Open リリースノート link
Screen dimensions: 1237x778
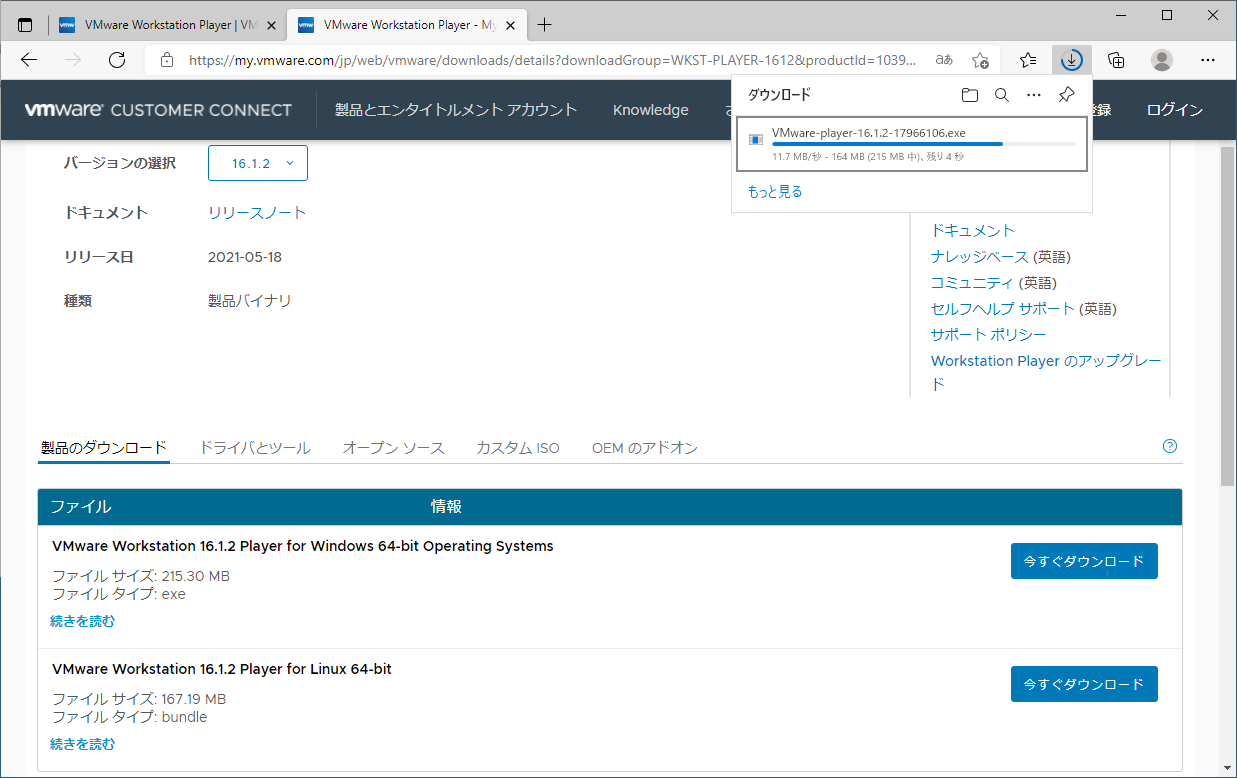(x=257, y=213)
